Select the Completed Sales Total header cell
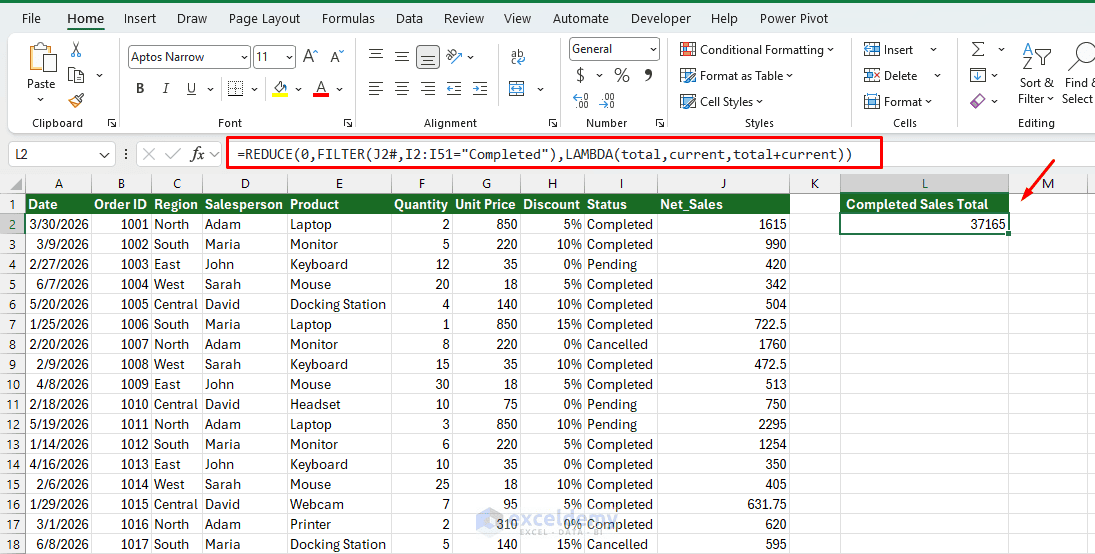Screen dimensions: 1095x554 (x=925, y=204)
